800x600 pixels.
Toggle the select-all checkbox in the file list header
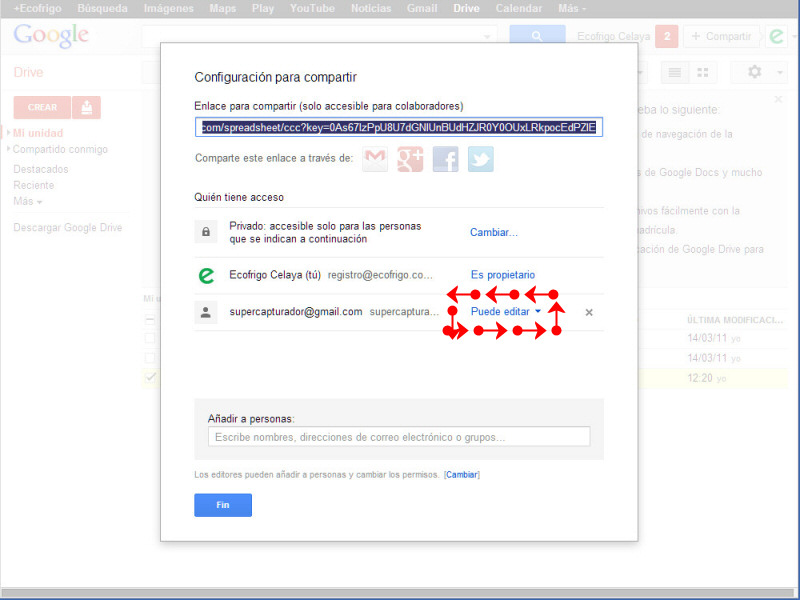[150, 320]
